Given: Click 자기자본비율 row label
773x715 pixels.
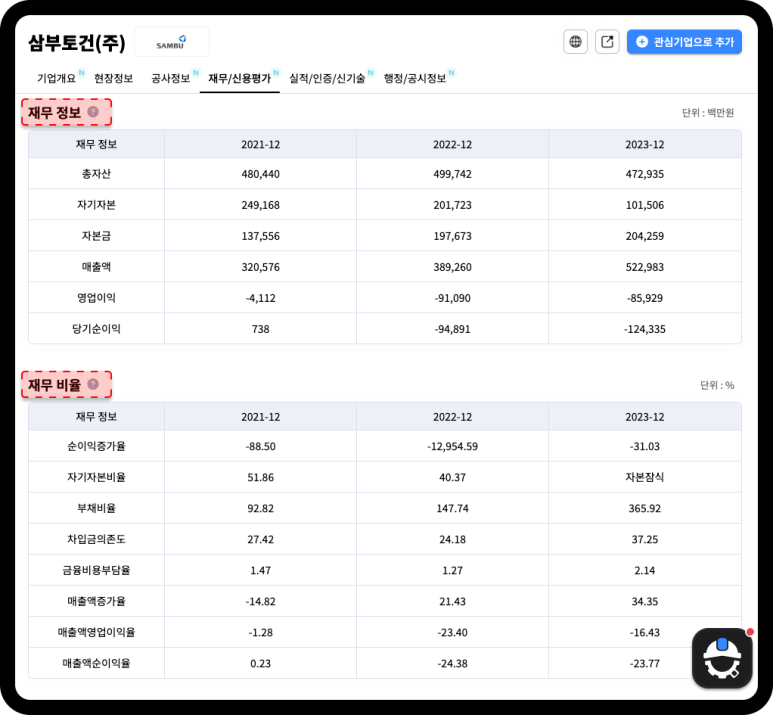Looking at the screenshot, I should (96, 477).
